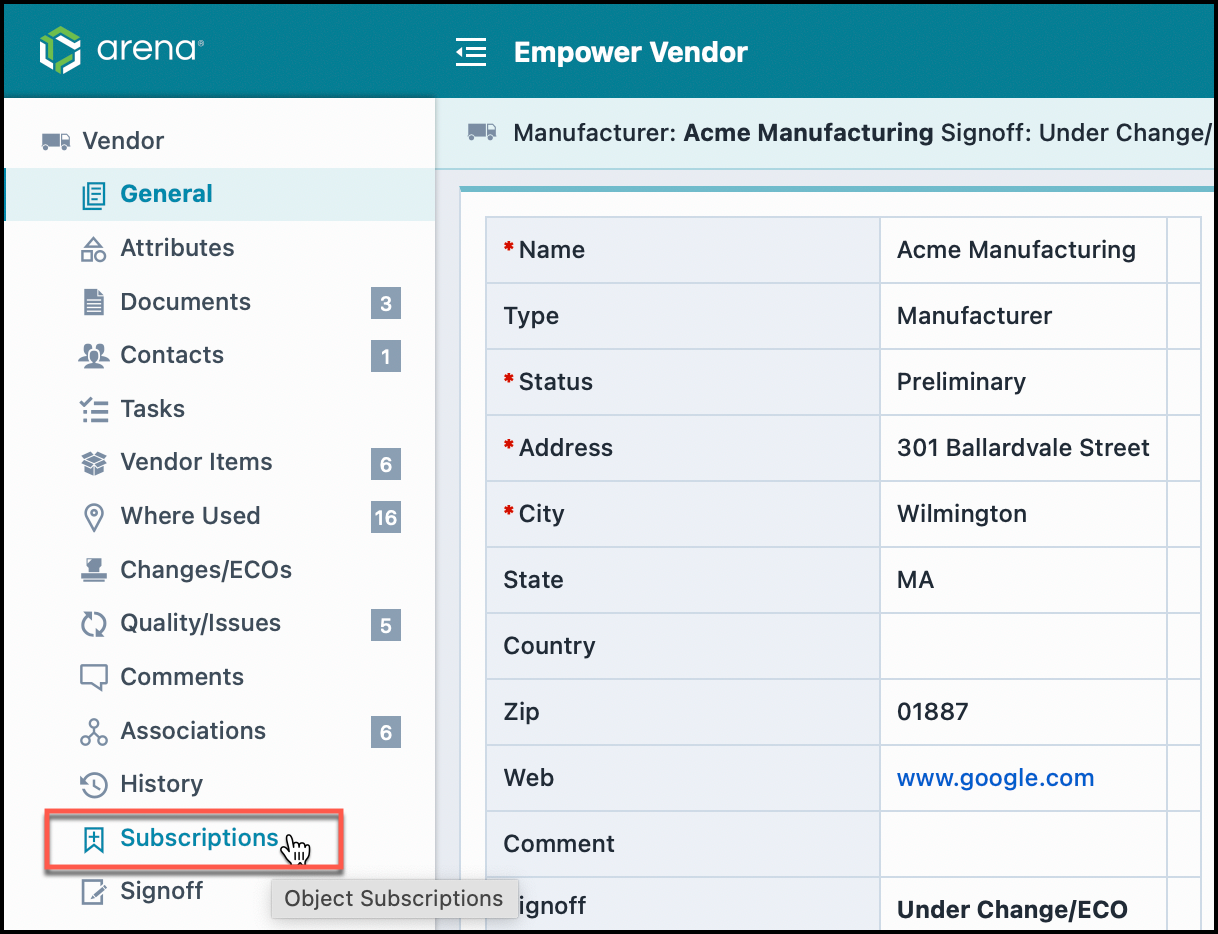Click the History clock icon
This screenshot has width=1218, height=934.
pos(93,785)
